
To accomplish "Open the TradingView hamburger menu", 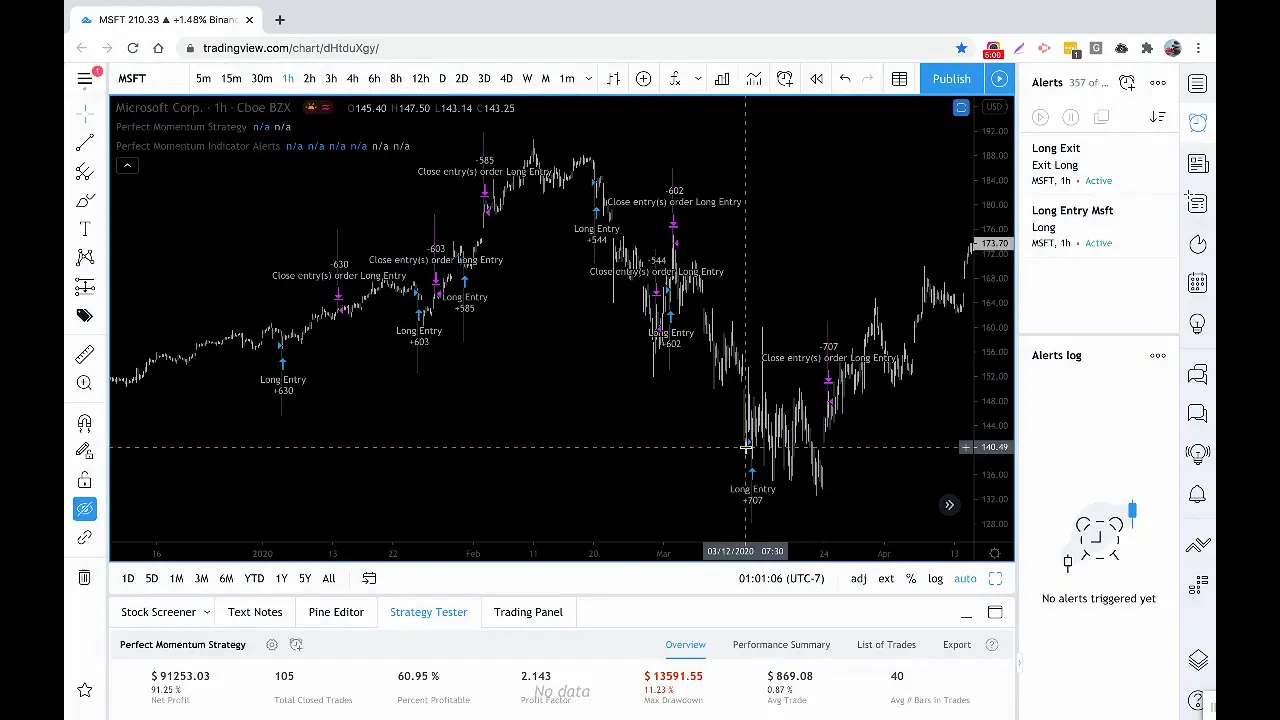I will click(x=85, y=78).
